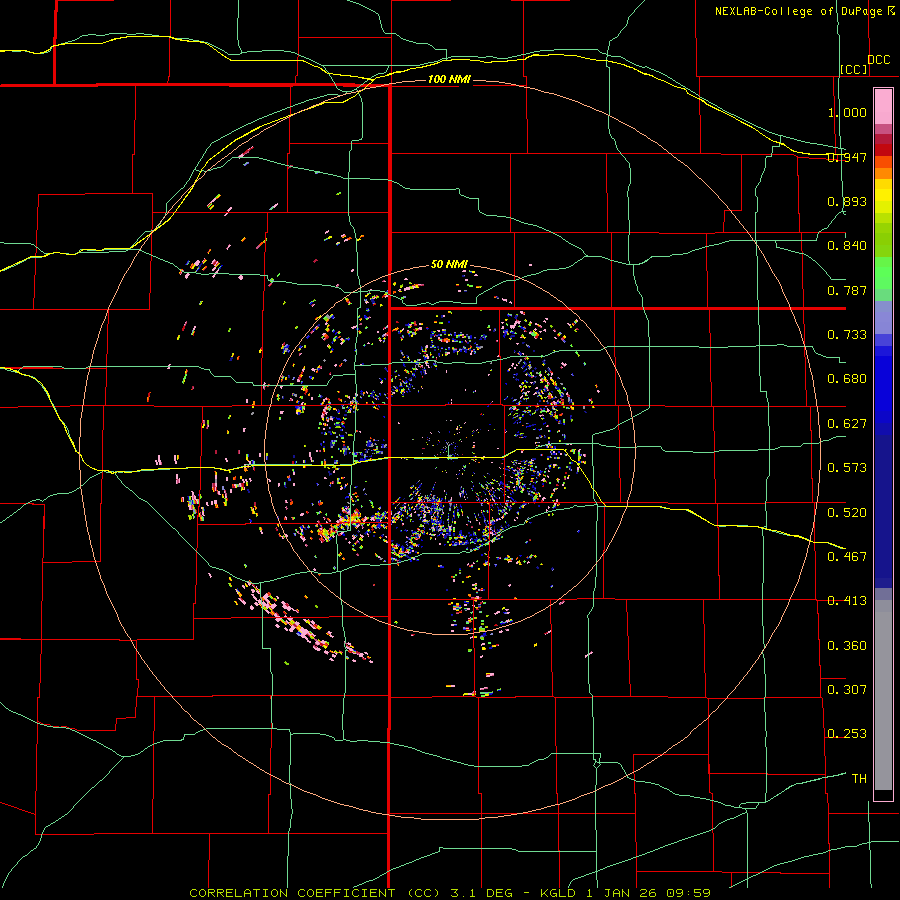Click the 0.627 scale value

tap(847, 424)
